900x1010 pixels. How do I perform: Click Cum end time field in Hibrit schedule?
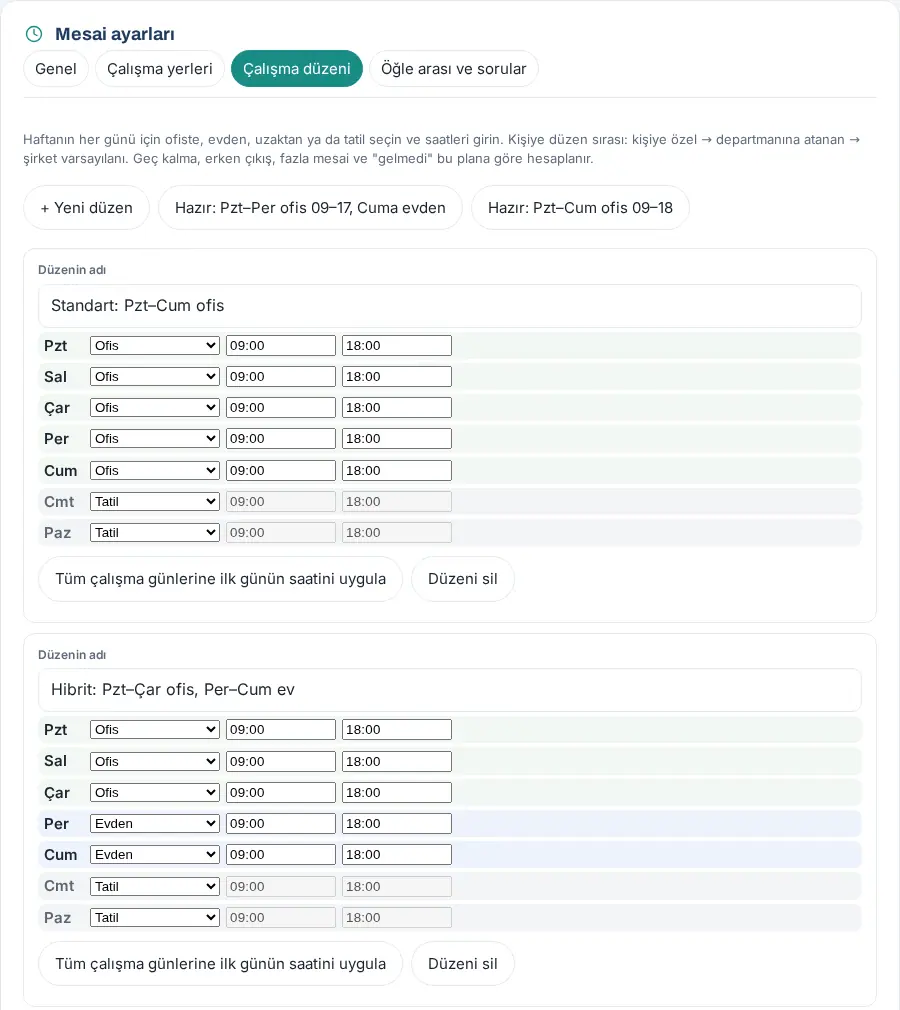coord(397,855)
